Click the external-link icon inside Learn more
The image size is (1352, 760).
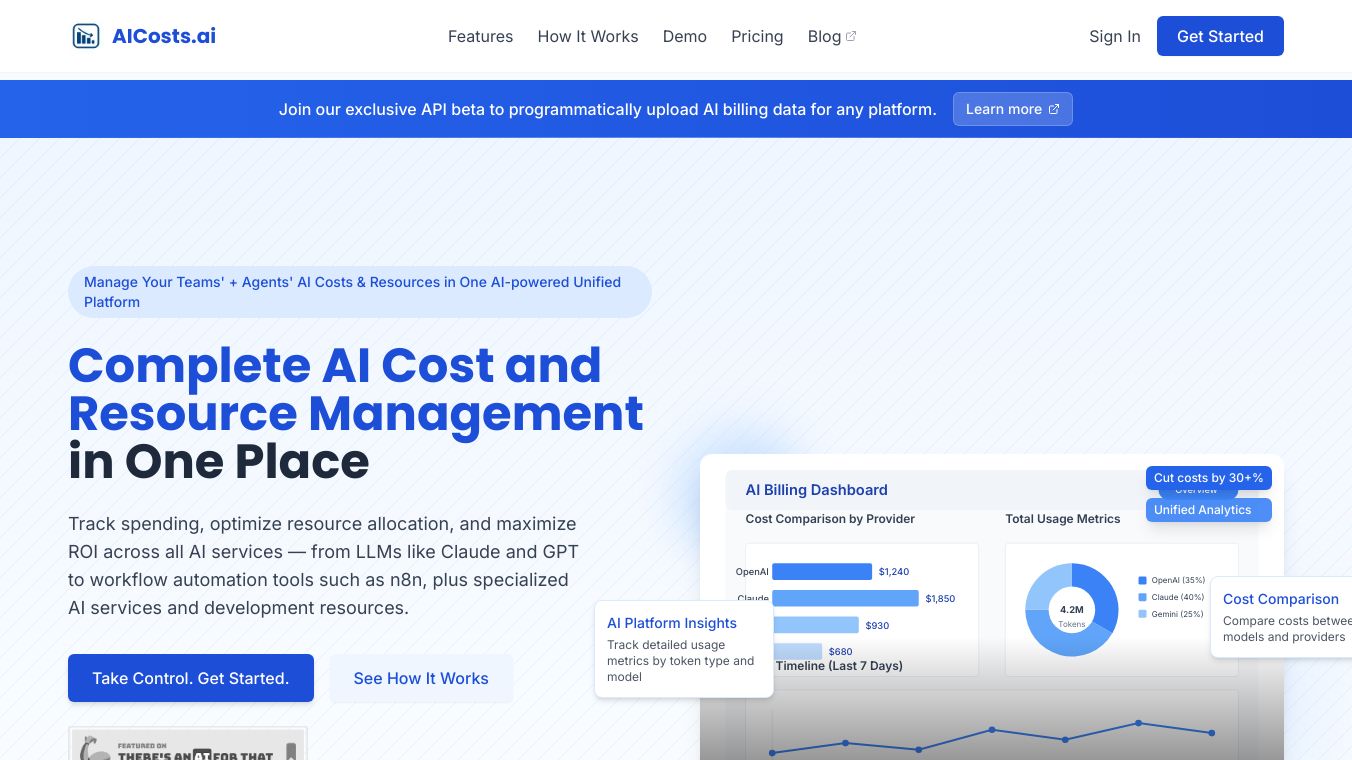coord(1054,109)
